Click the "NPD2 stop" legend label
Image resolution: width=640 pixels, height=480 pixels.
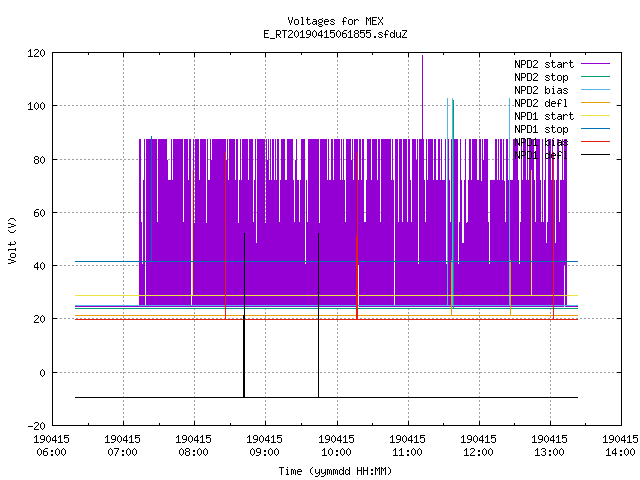pos(541,77)
